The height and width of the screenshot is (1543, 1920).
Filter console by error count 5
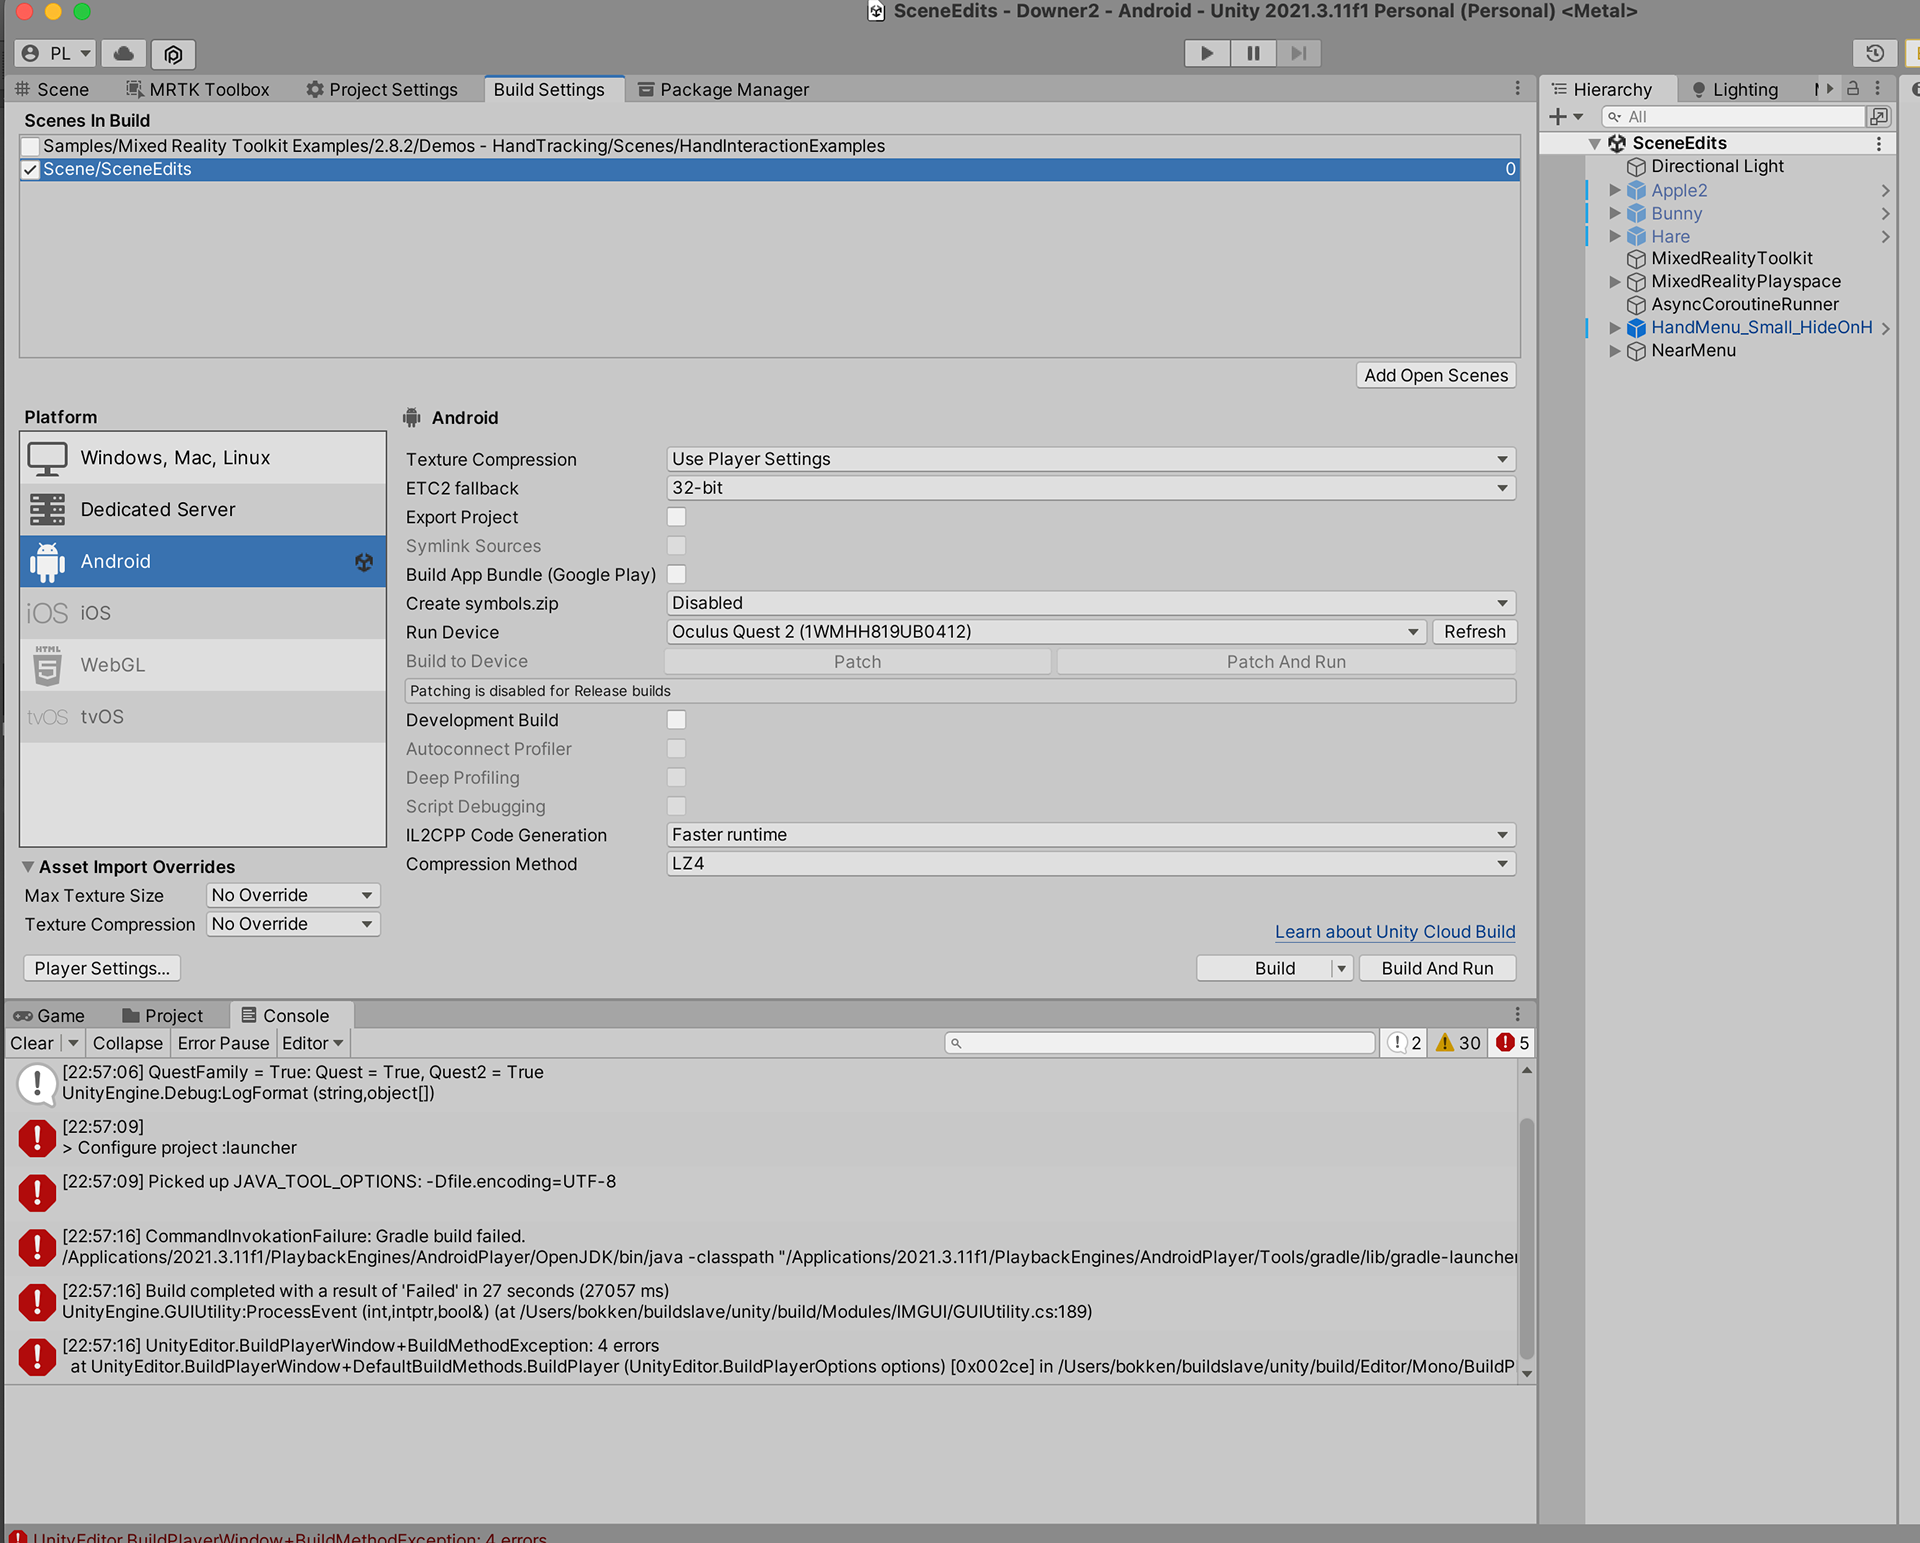[x=1512, y=1043]
